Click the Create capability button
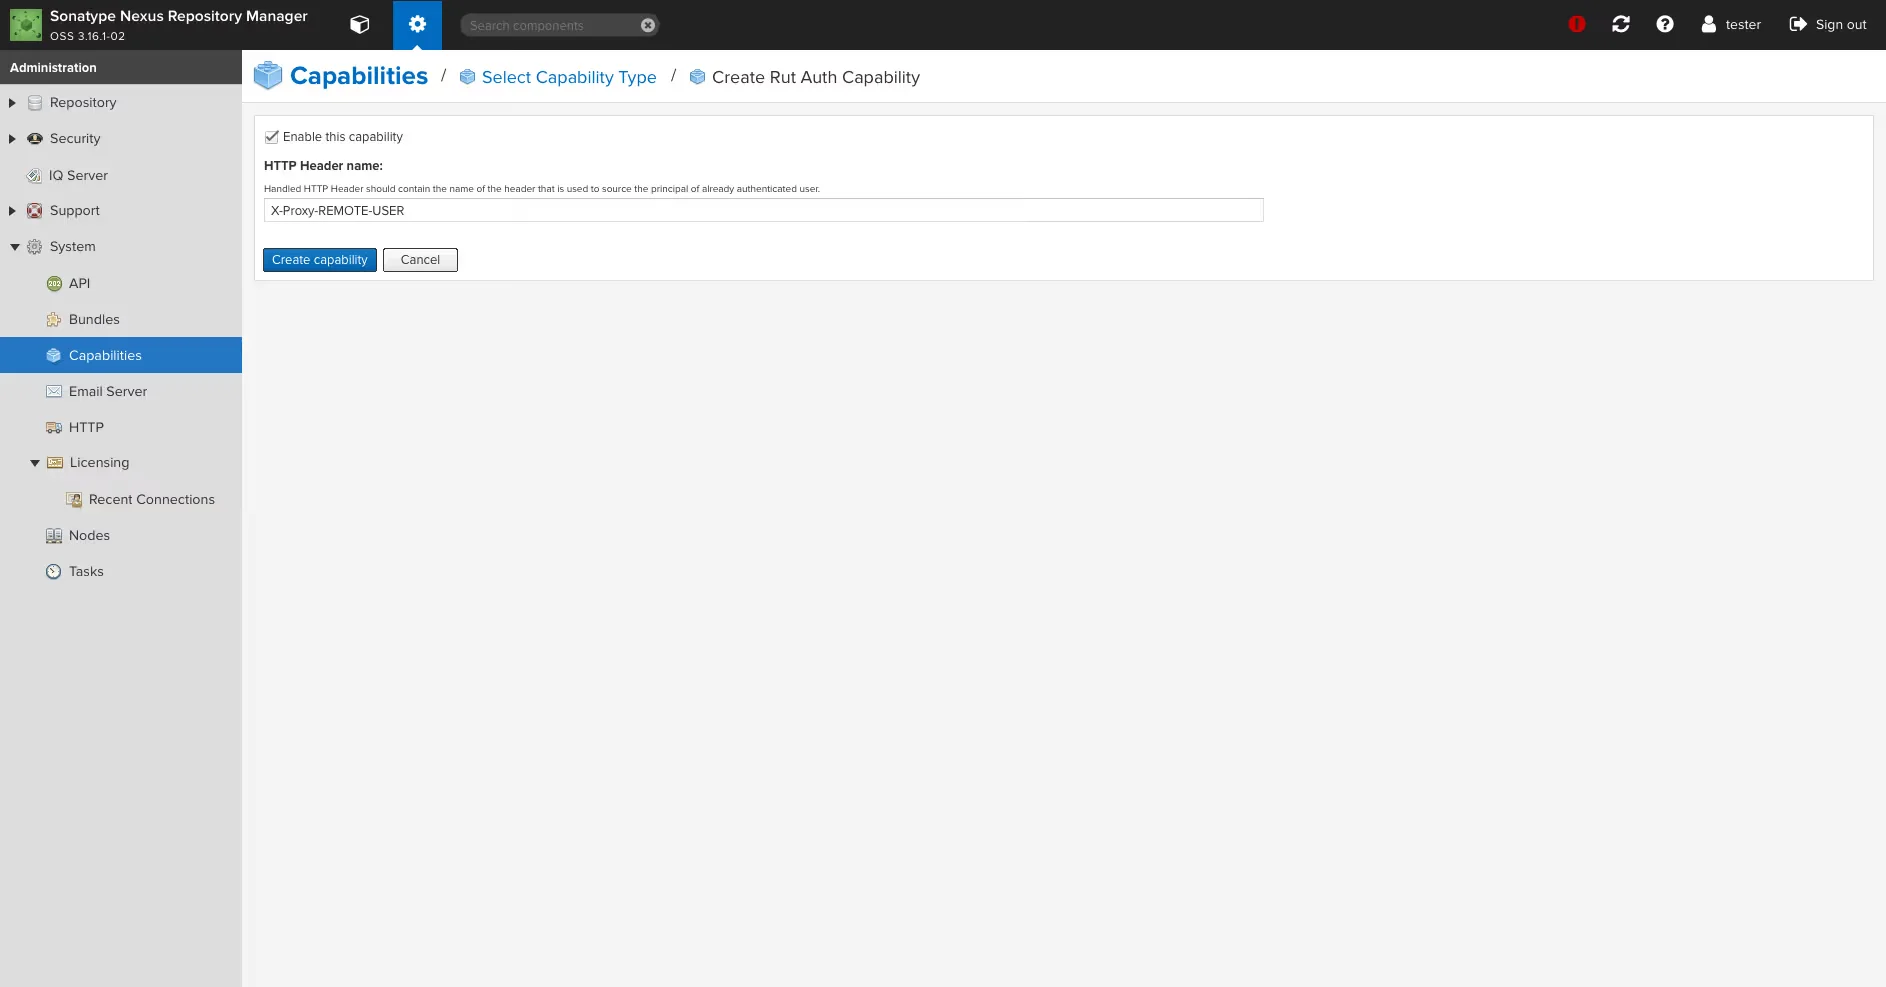The height and width of the screenshot is (987, 1886). point(319,260)
